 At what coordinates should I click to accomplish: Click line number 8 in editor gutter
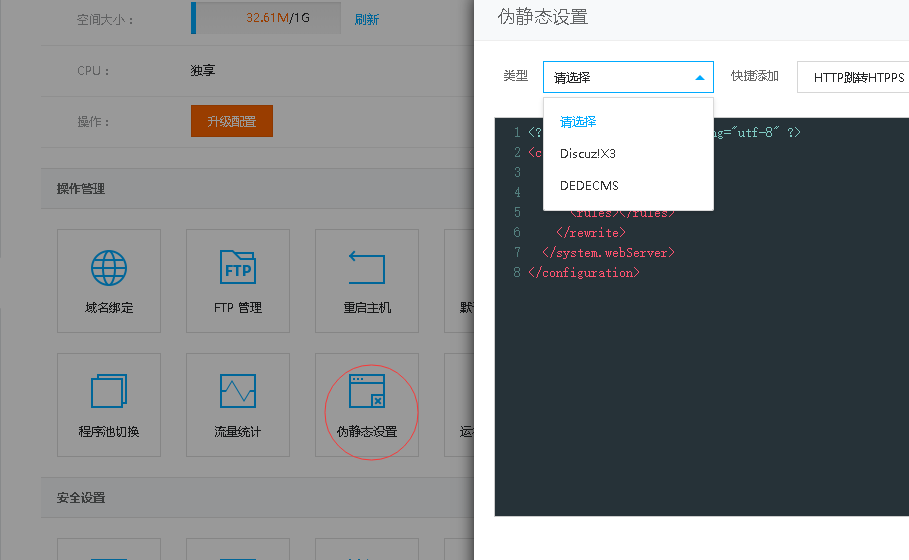(517, 272)
